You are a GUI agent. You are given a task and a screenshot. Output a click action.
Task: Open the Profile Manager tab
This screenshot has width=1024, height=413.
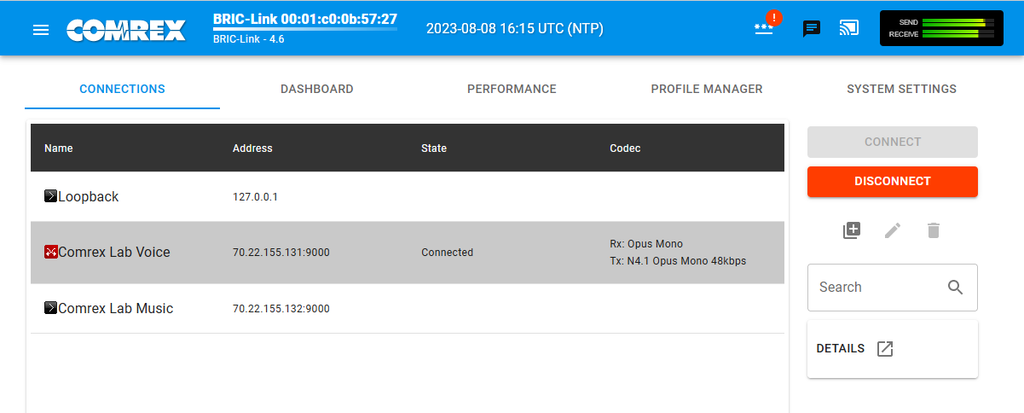tap(707, 89)
